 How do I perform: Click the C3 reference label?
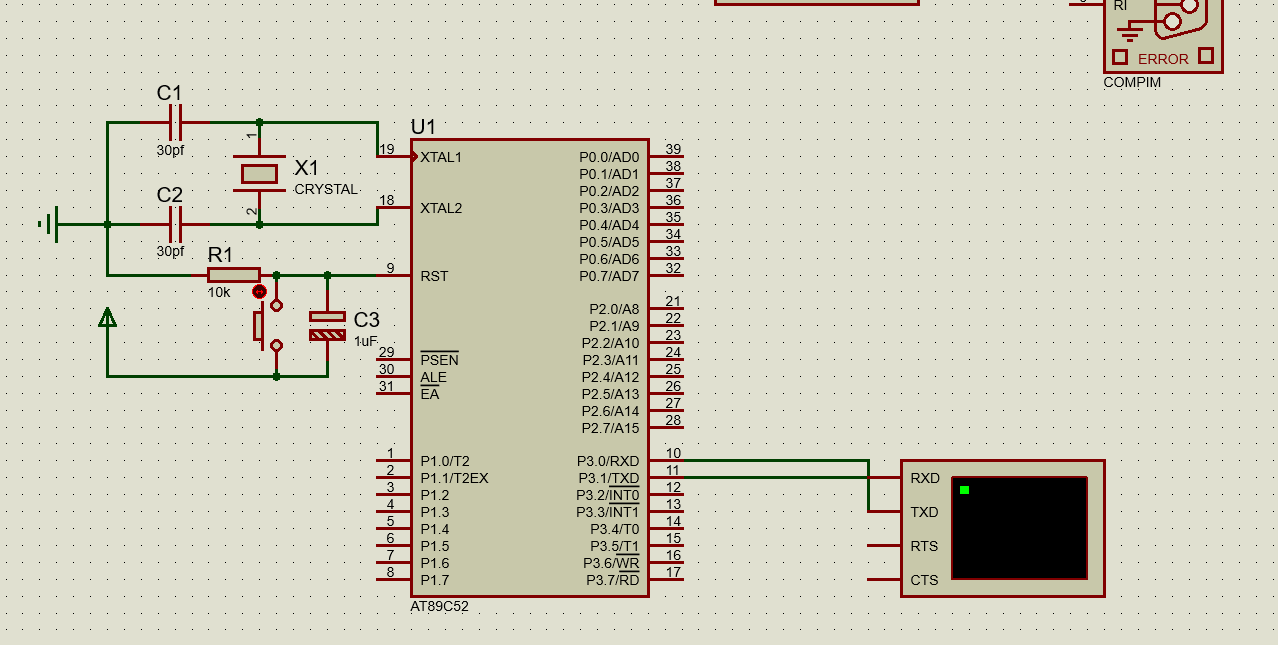366,320
